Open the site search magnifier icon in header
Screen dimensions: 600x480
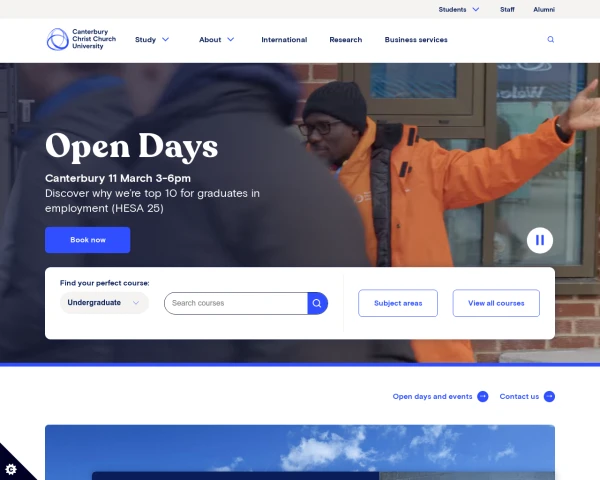click(x=551, y=39)
